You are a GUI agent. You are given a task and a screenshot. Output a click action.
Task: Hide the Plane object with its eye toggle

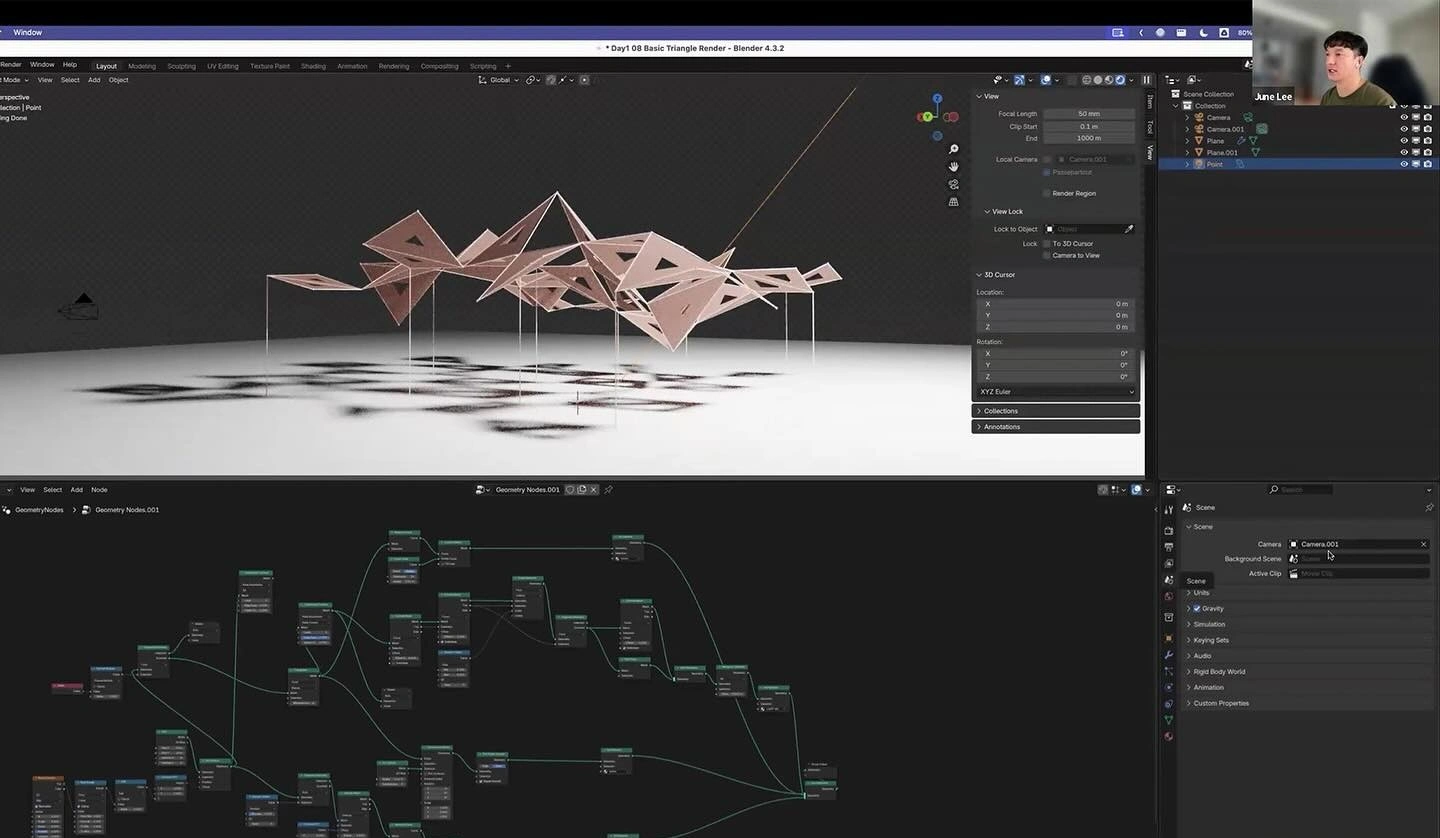point(1404,140)
